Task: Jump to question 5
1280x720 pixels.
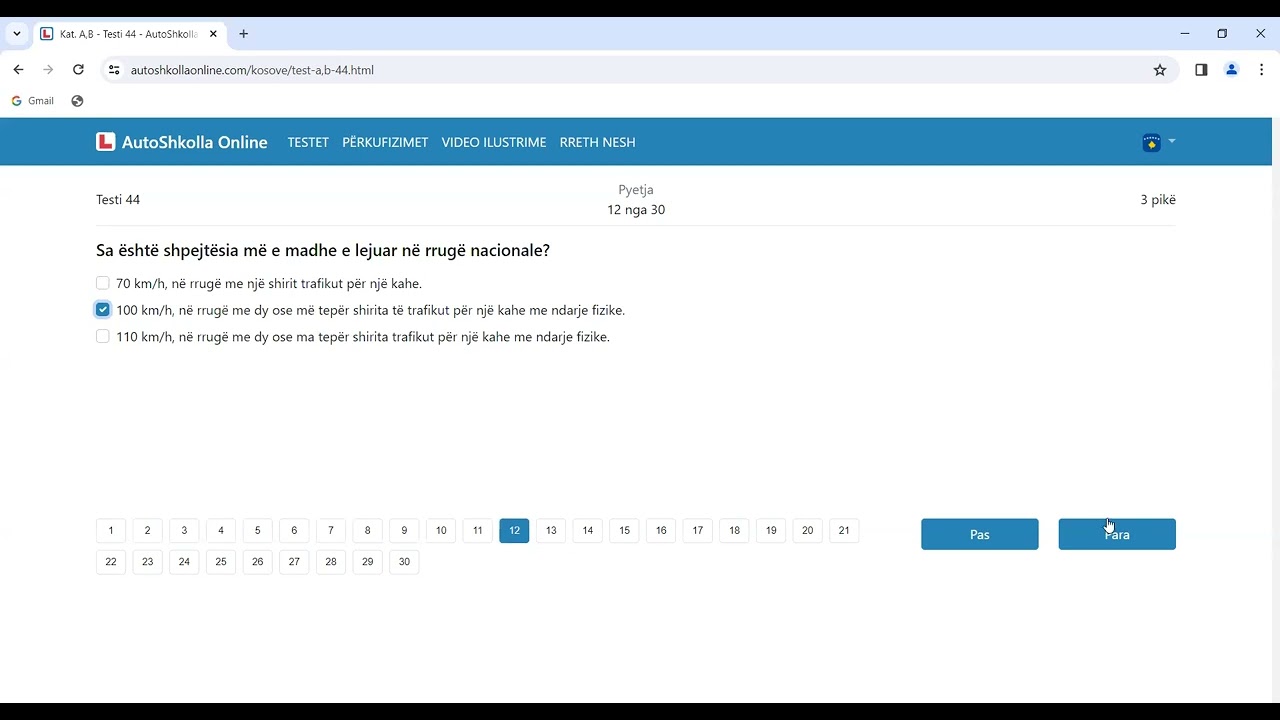Action: tap(257, 530)
